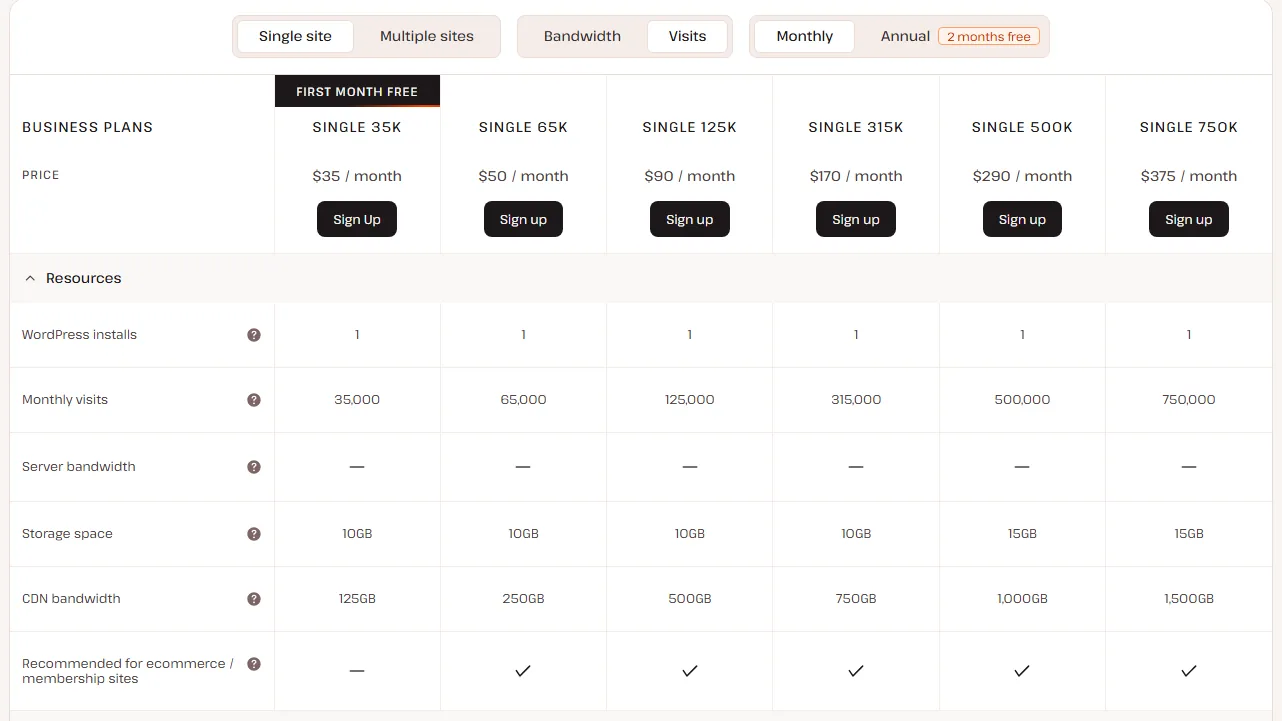
Task: Click the $170 / month price
Action: tap(856, 176)
